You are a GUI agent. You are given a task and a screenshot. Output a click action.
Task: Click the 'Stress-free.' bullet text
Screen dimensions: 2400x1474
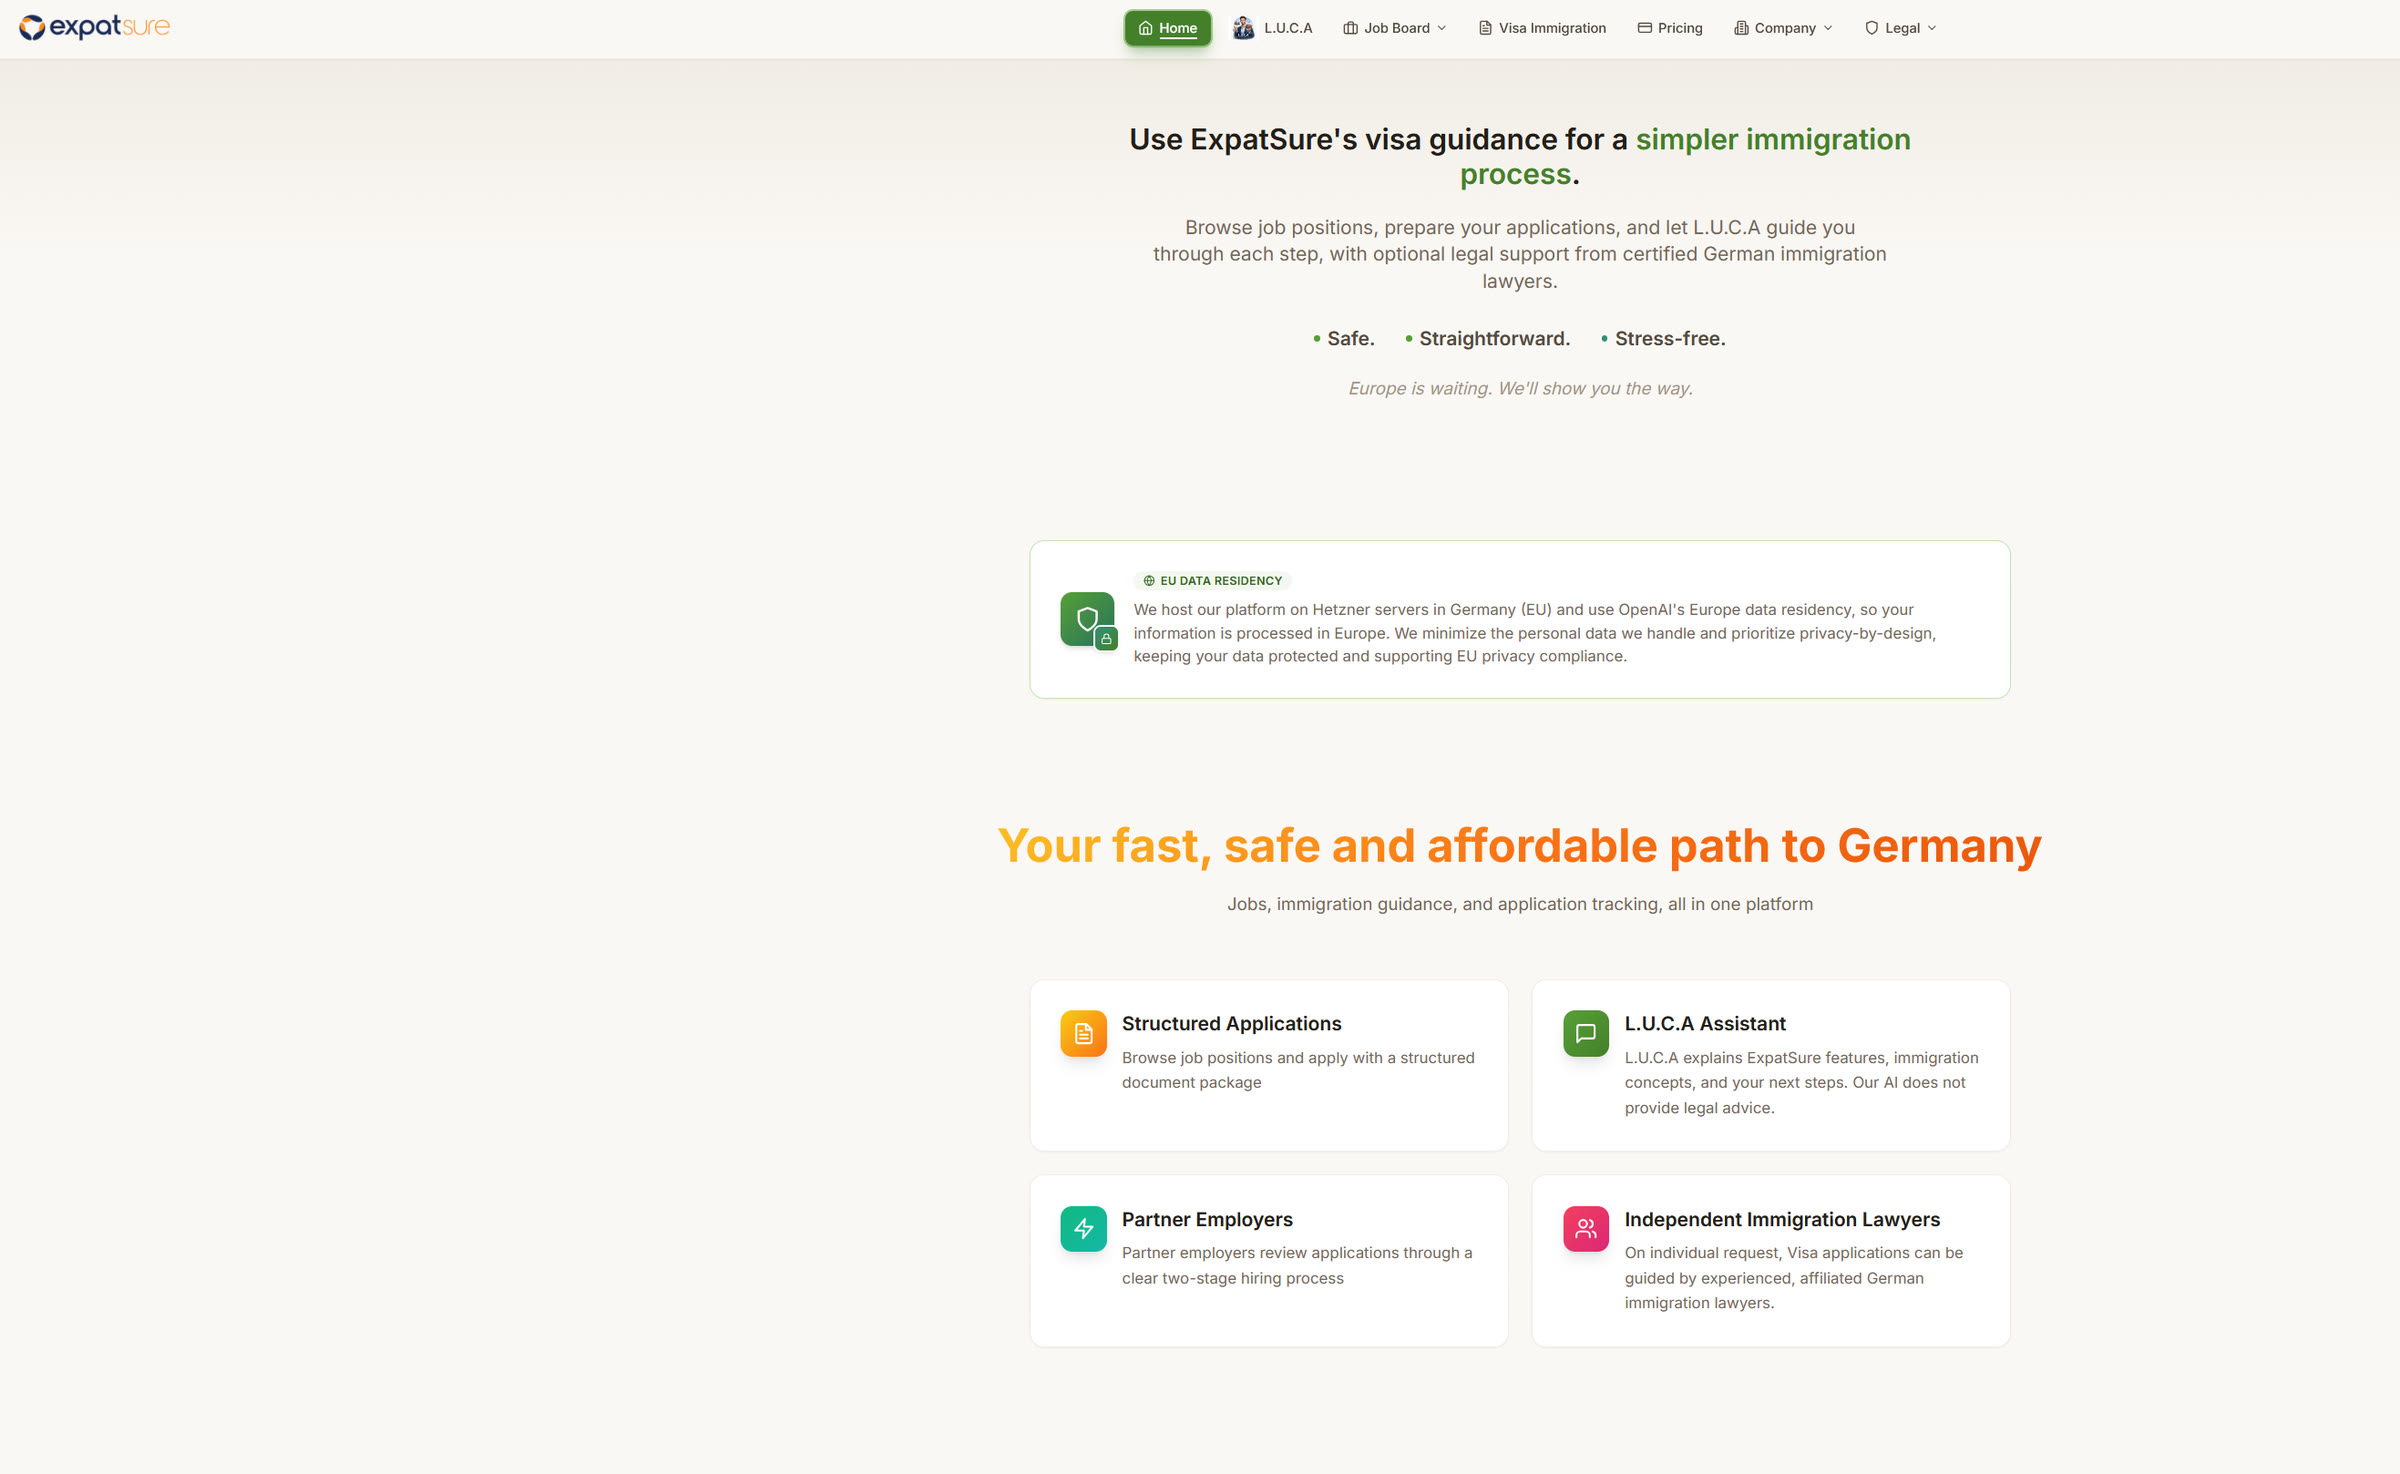[1670, 339]
